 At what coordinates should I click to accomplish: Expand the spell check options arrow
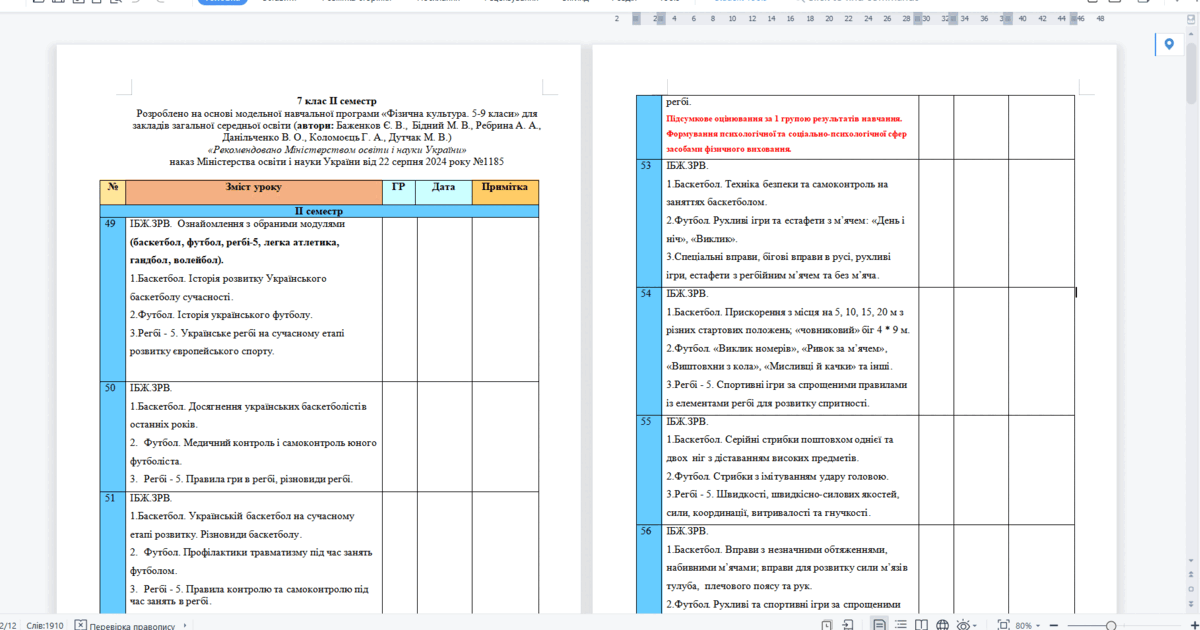pos(184,626)
